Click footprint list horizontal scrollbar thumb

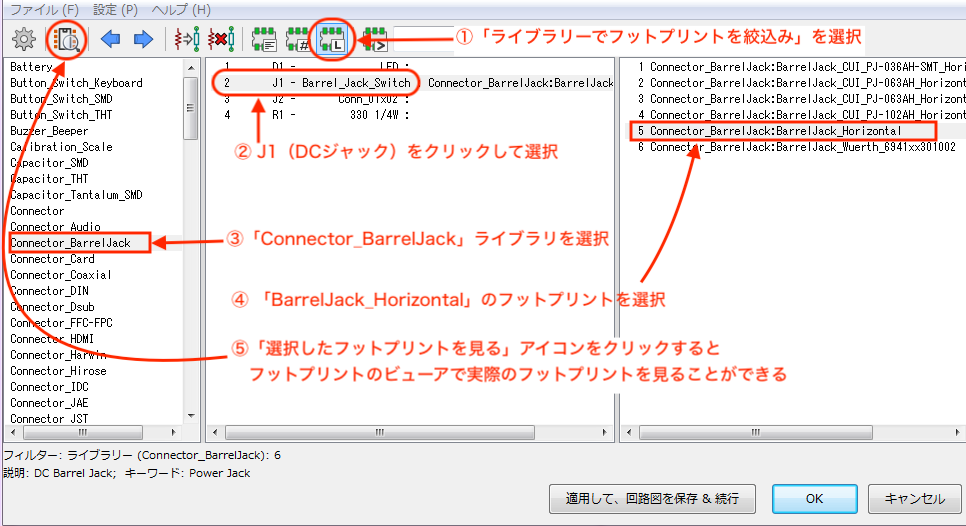(756, 432)
